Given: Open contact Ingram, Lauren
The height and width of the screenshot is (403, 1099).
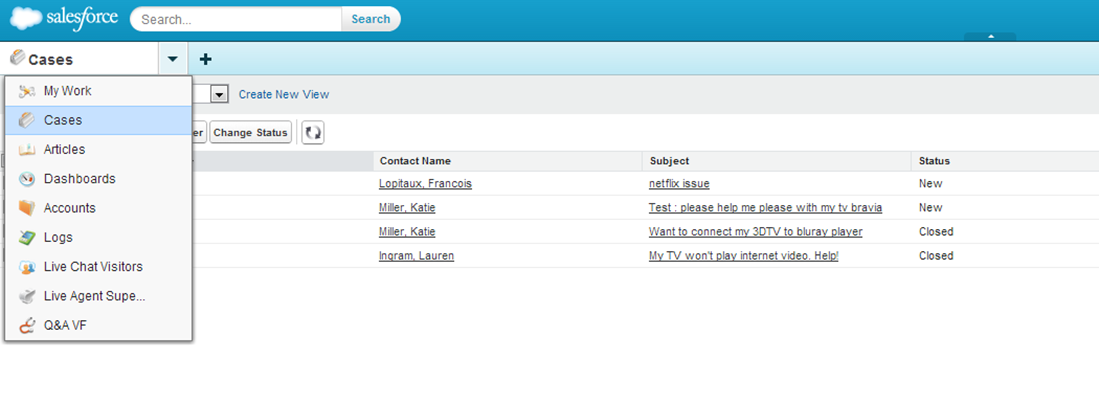Looking at the screenshot, I should tap(416, 256).
